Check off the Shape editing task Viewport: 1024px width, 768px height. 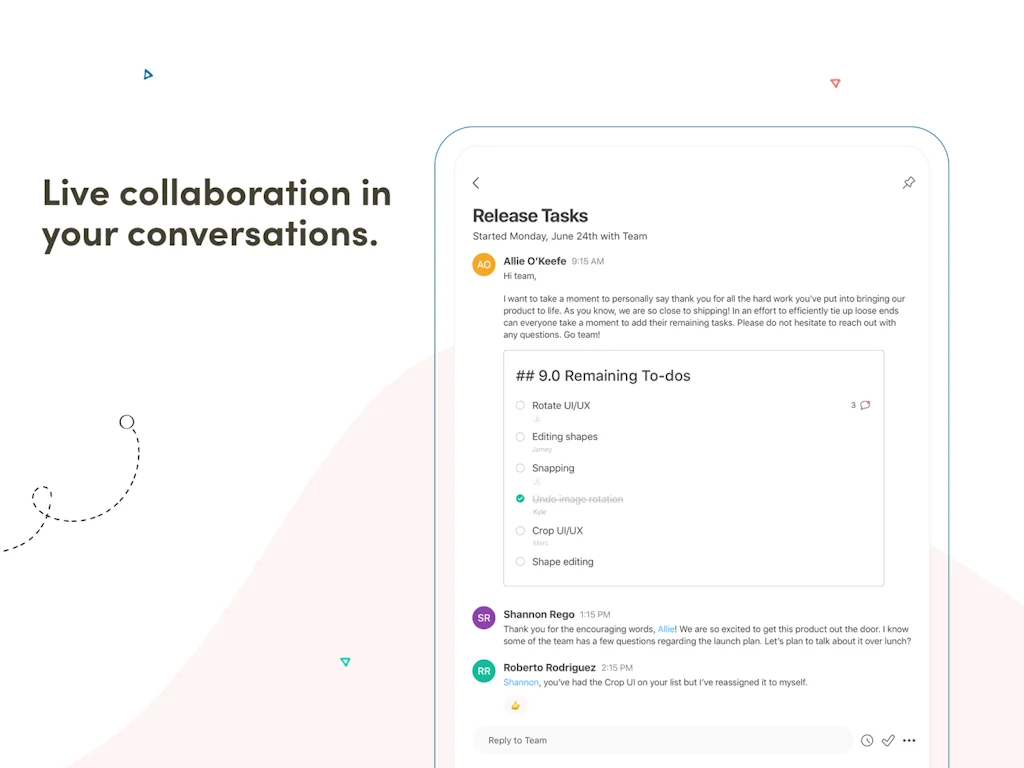(x=520, y=561)
